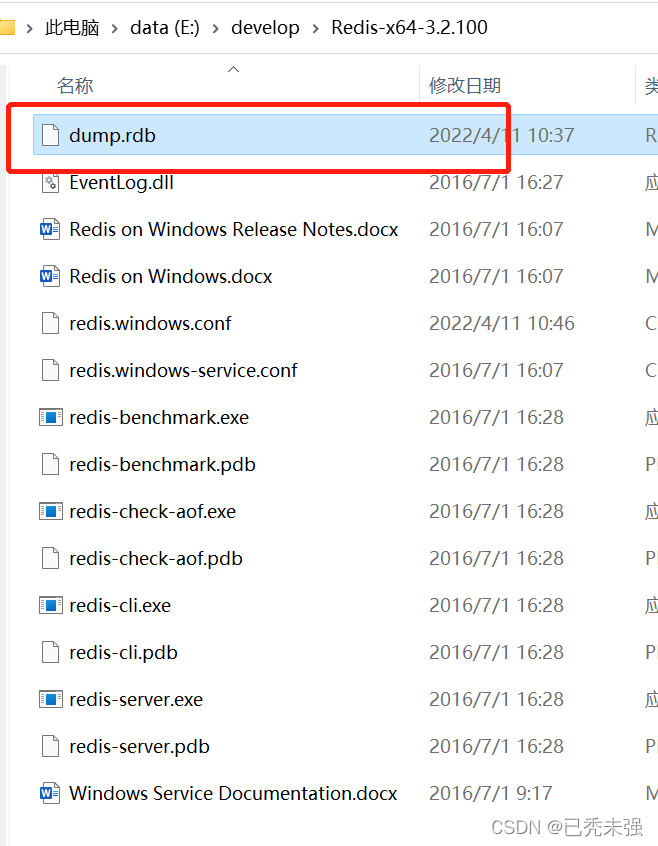Go to 此电脑 in the breadcrumb
658x846 pixels.
[x=72, y=28]
